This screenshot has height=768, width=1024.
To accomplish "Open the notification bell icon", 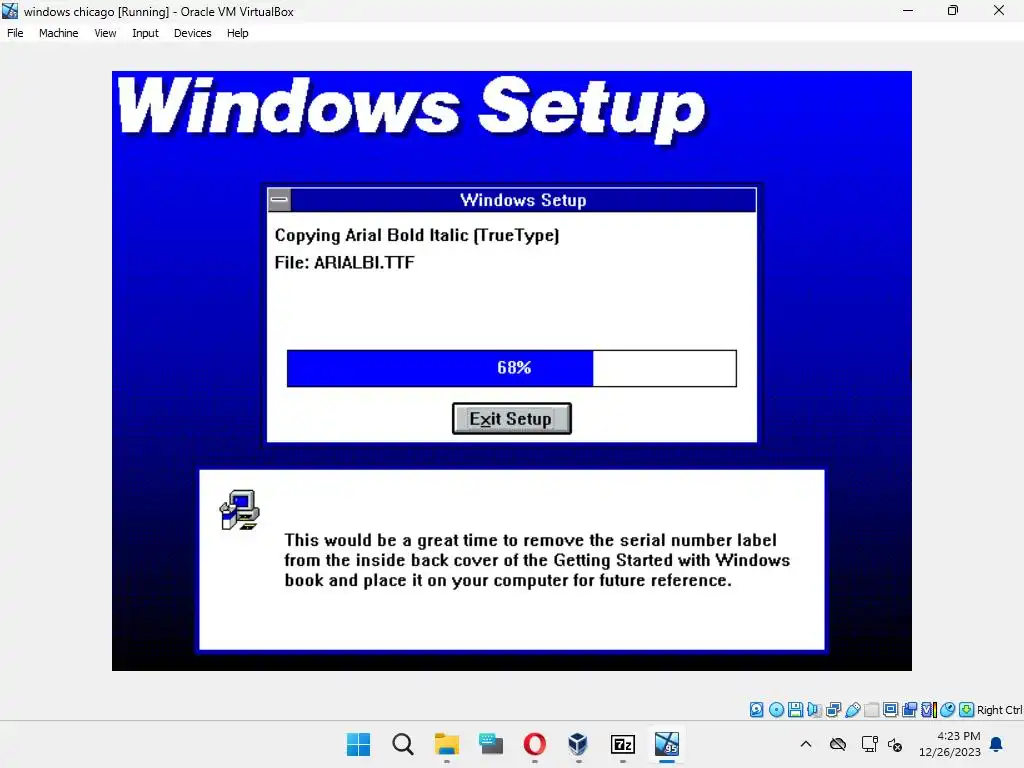I will tap(997, 744).
